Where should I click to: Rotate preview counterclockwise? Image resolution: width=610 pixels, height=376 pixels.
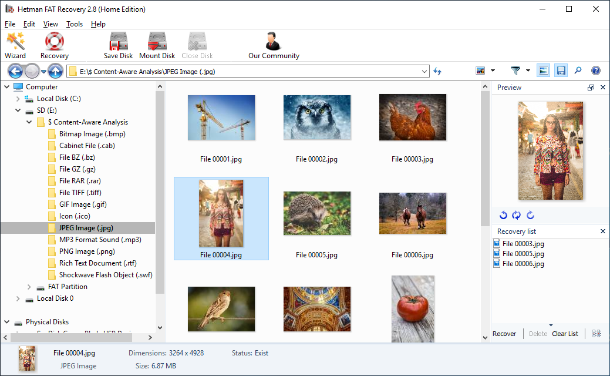coord(503,215)
